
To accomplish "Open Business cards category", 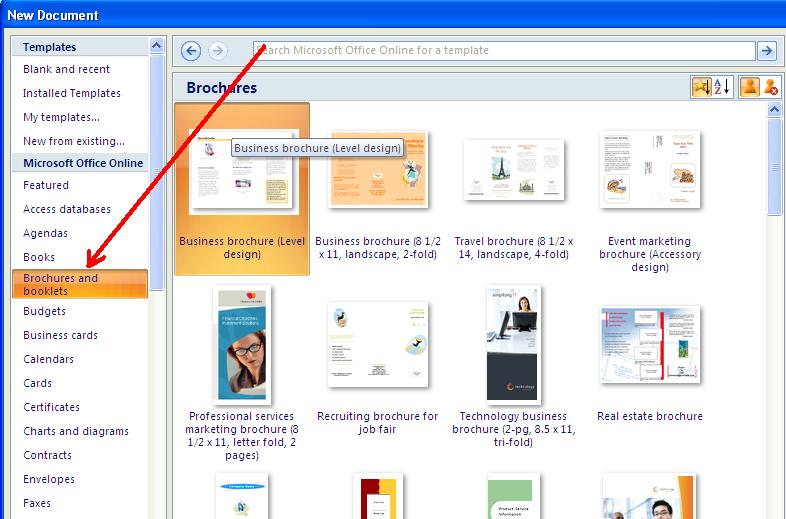I will pos(60,335).
